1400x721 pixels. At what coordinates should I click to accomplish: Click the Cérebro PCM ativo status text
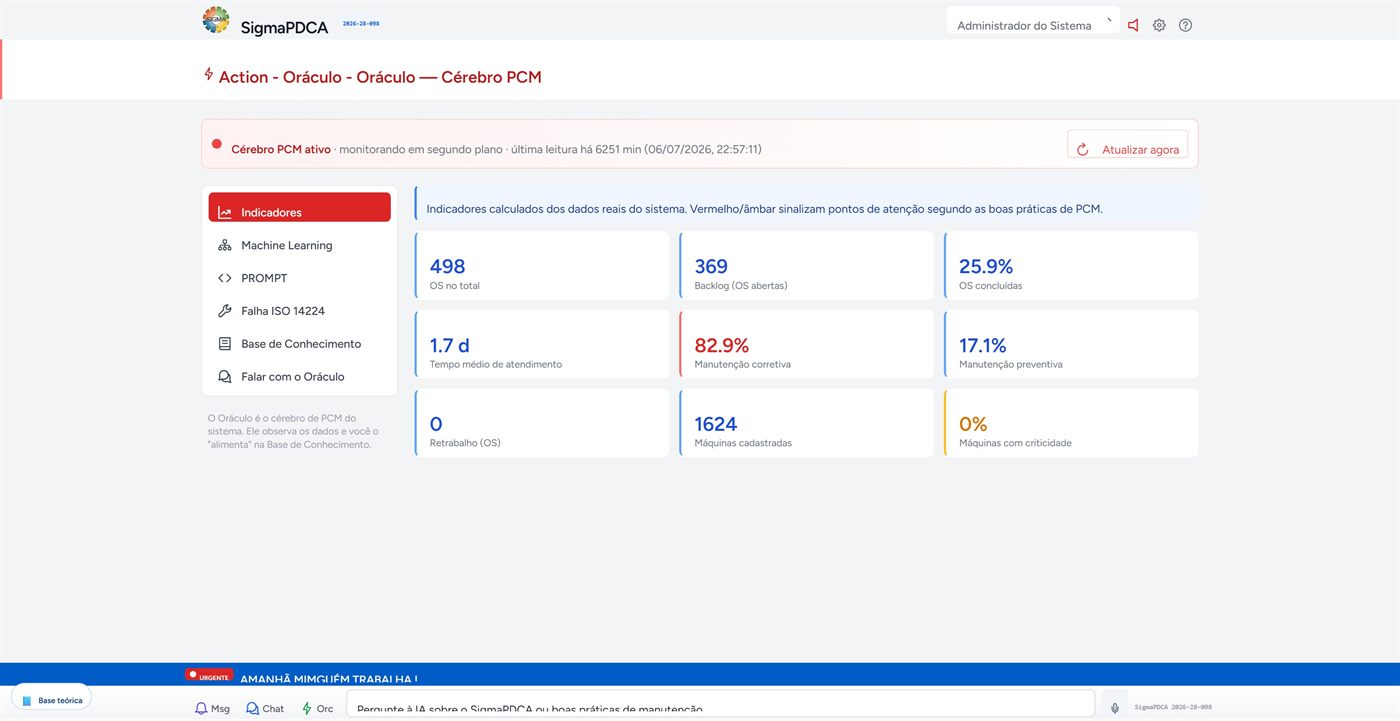[281, 149]
